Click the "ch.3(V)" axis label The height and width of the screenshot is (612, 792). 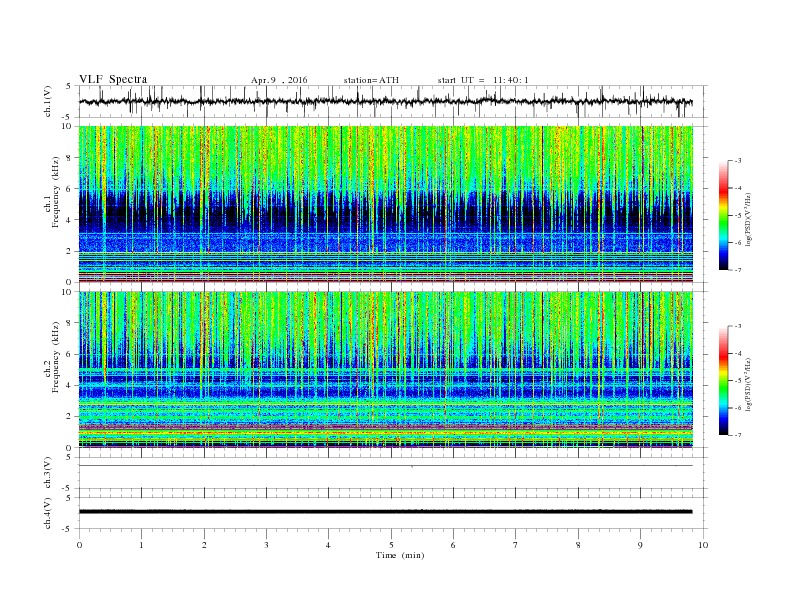48,473
